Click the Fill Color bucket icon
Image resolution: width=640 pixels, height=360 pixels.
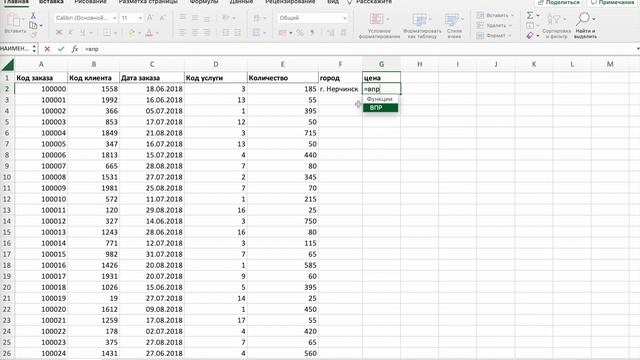(x=131, y=33)
